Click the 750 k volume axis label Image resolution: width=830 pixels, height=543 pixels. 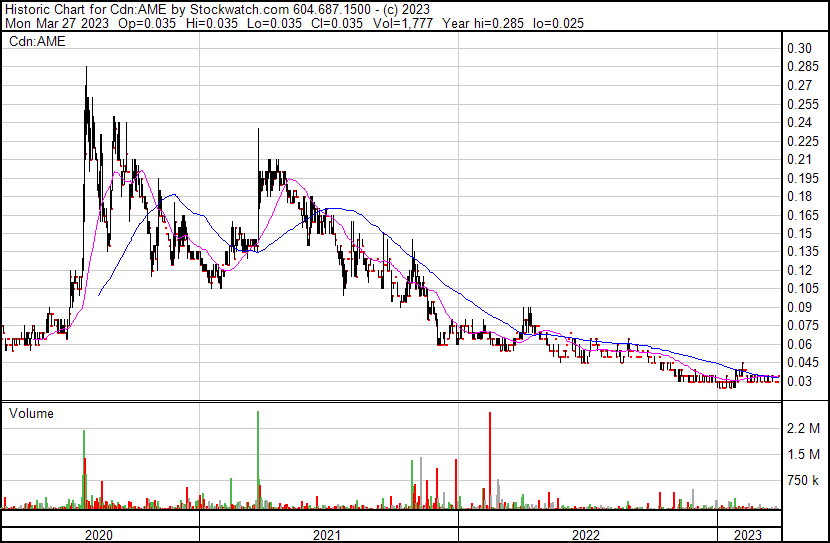click(803, 481)
